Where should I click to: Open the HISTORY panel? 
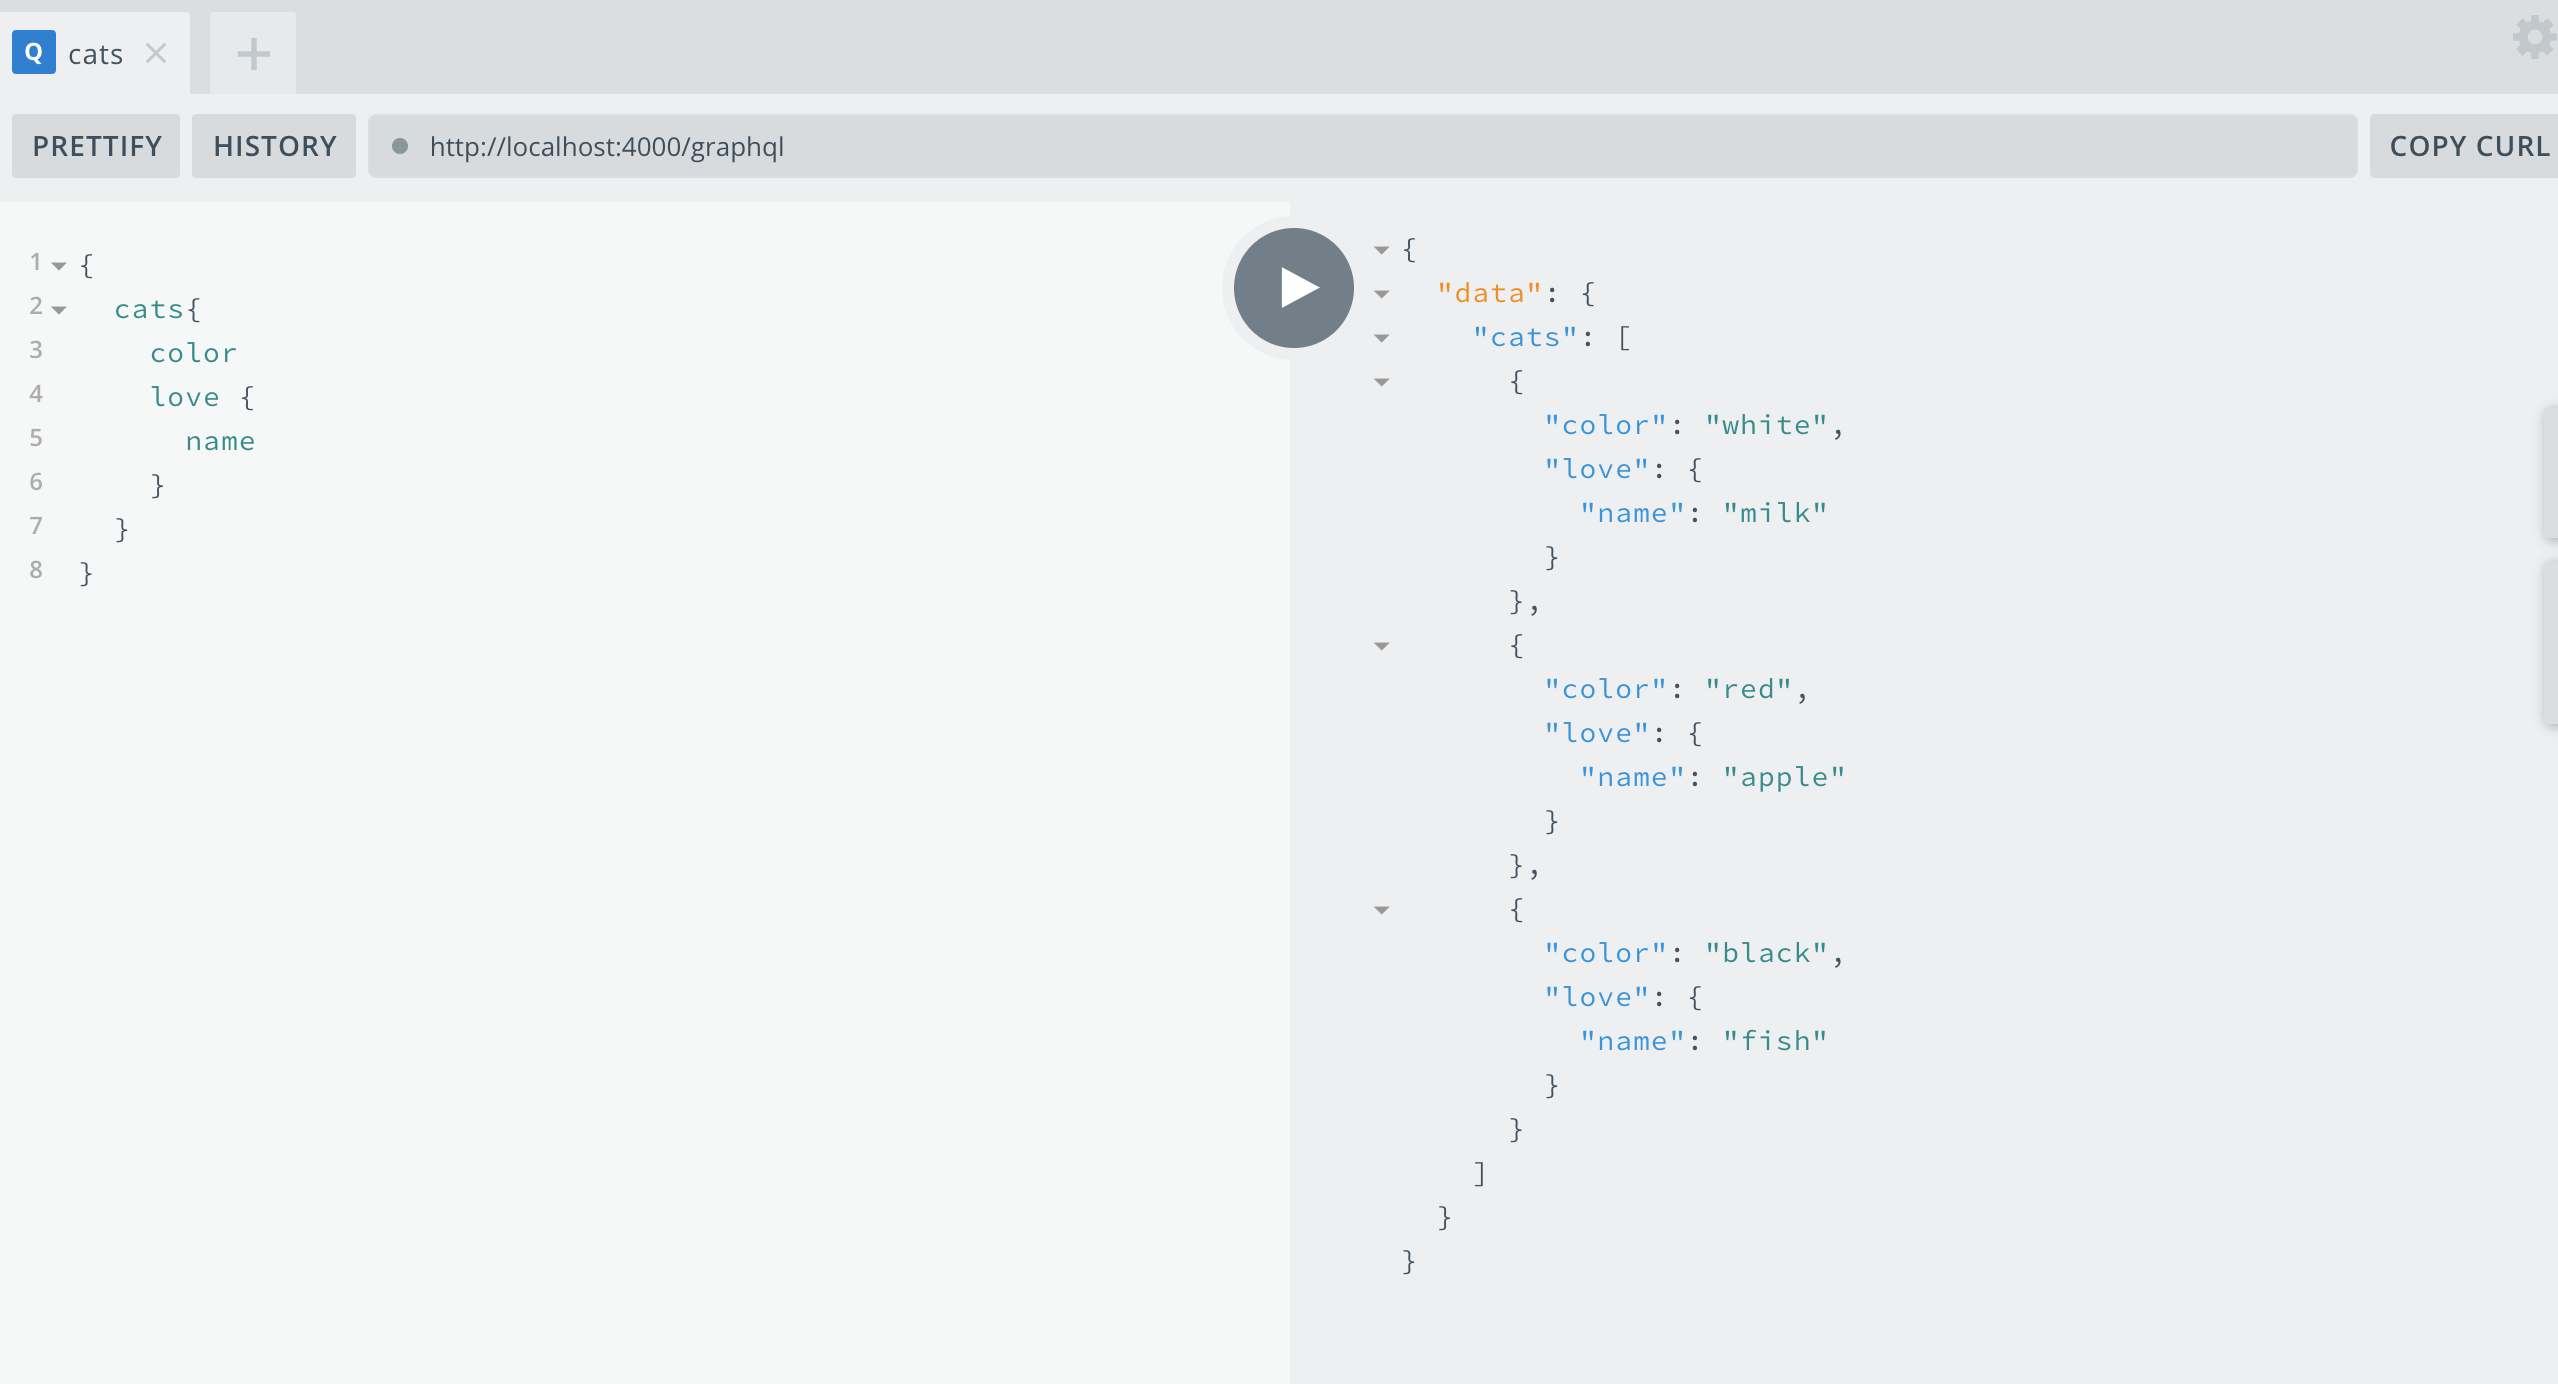click(274, 146)
